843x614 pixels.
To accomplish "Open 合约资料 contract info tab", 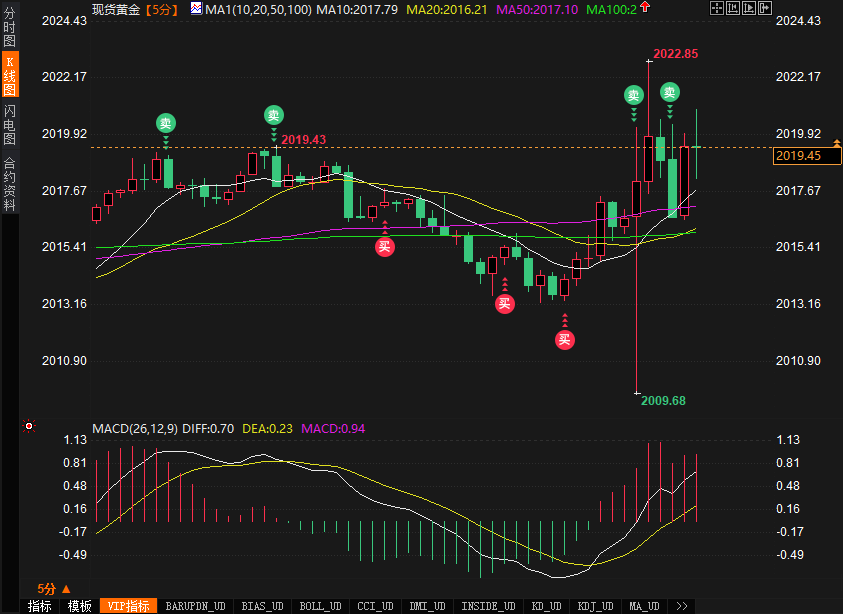I will tap(9, 184).
